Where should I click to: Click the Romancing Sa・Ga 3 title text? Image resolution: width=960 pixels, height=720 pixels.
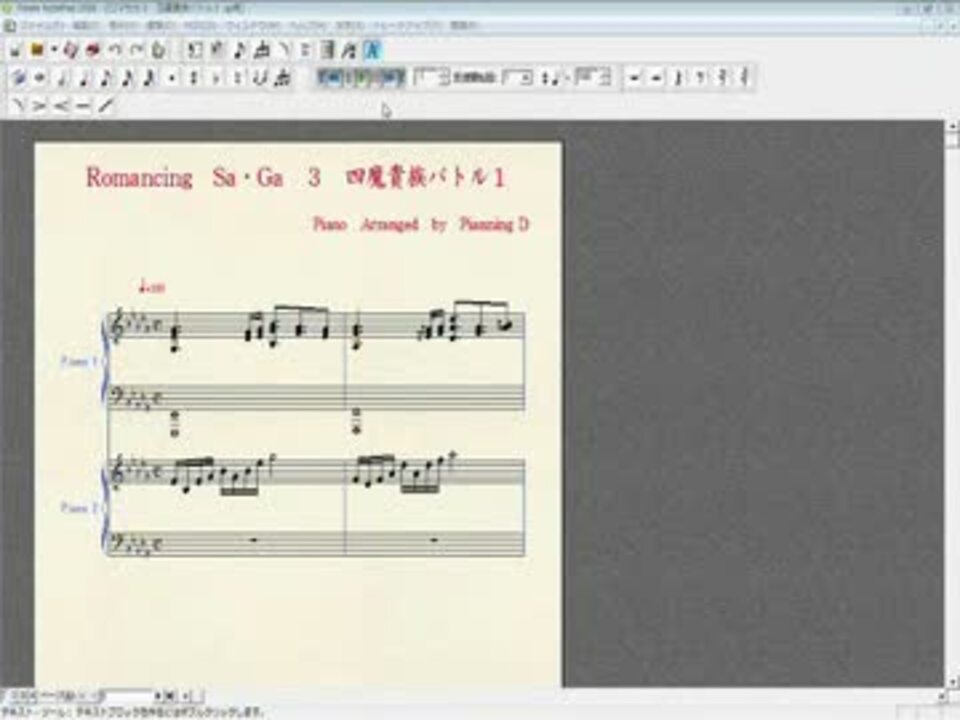(x=203, y=178)
